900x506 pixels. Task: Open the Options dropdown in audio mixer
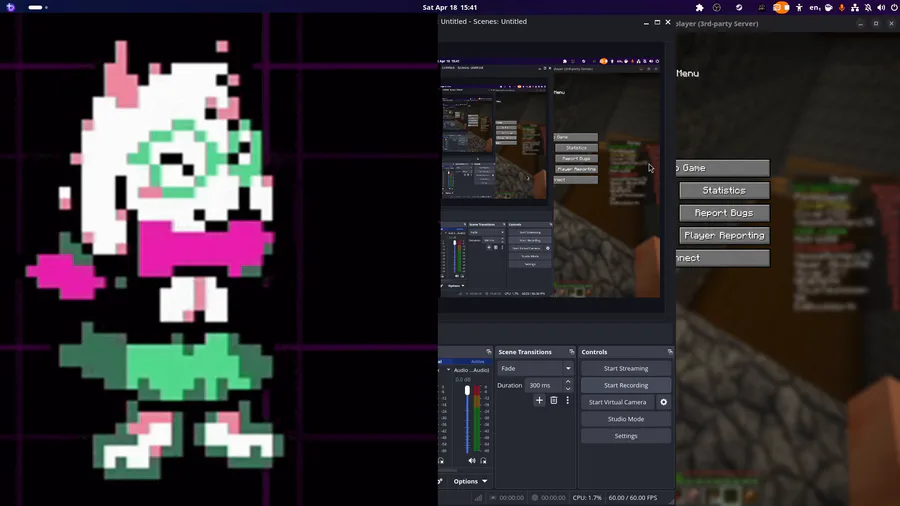471,481
